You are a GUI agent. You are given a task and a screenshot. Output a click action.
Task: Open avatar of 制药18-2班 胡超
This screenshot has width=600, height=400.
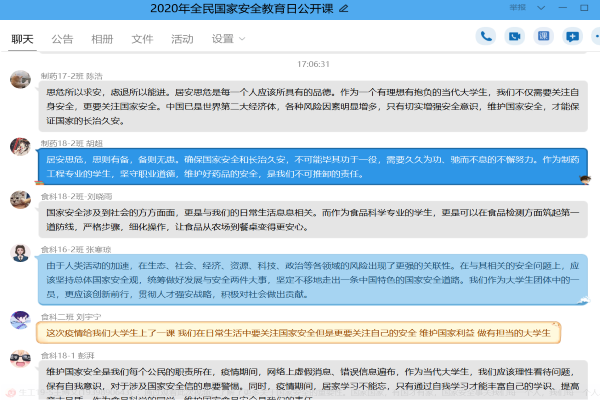coord(20,147)
